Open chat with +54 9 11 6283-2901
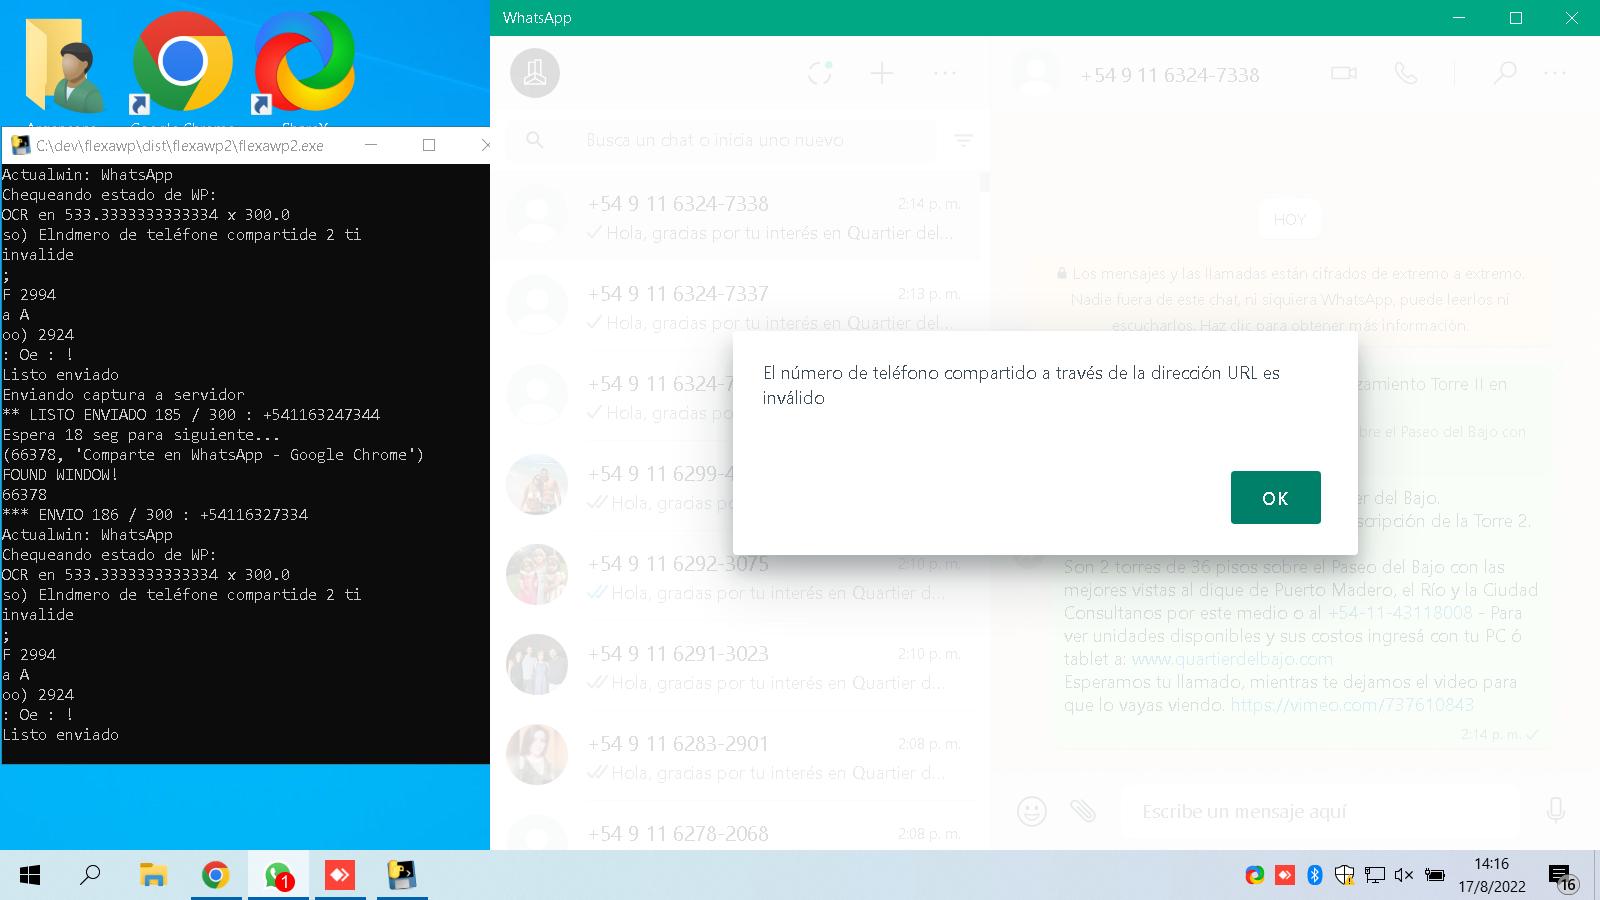The height and width of the screenshot is (900, 1600). point(735,755)
